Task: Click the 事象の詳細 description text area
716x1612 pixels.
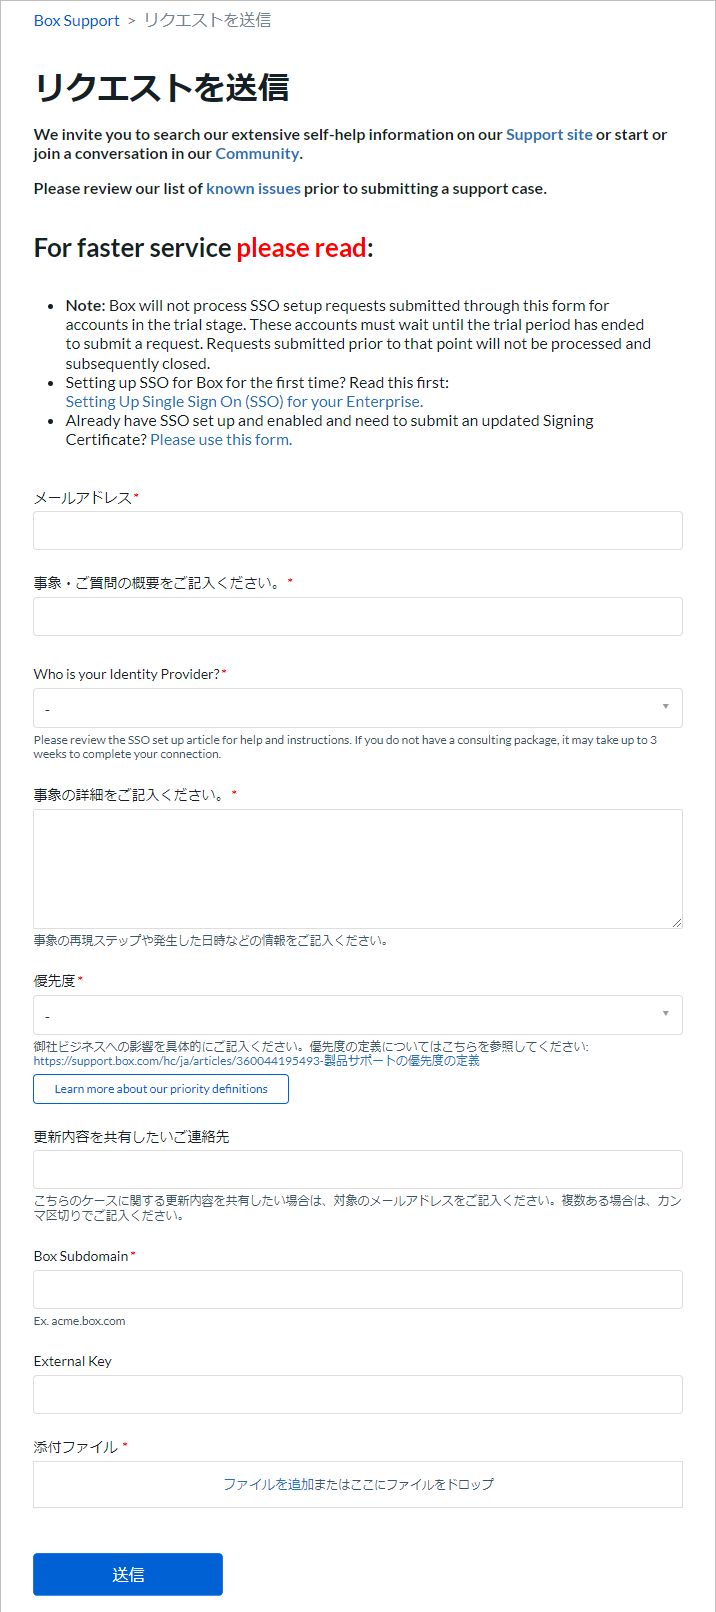Action: point(357,868)
